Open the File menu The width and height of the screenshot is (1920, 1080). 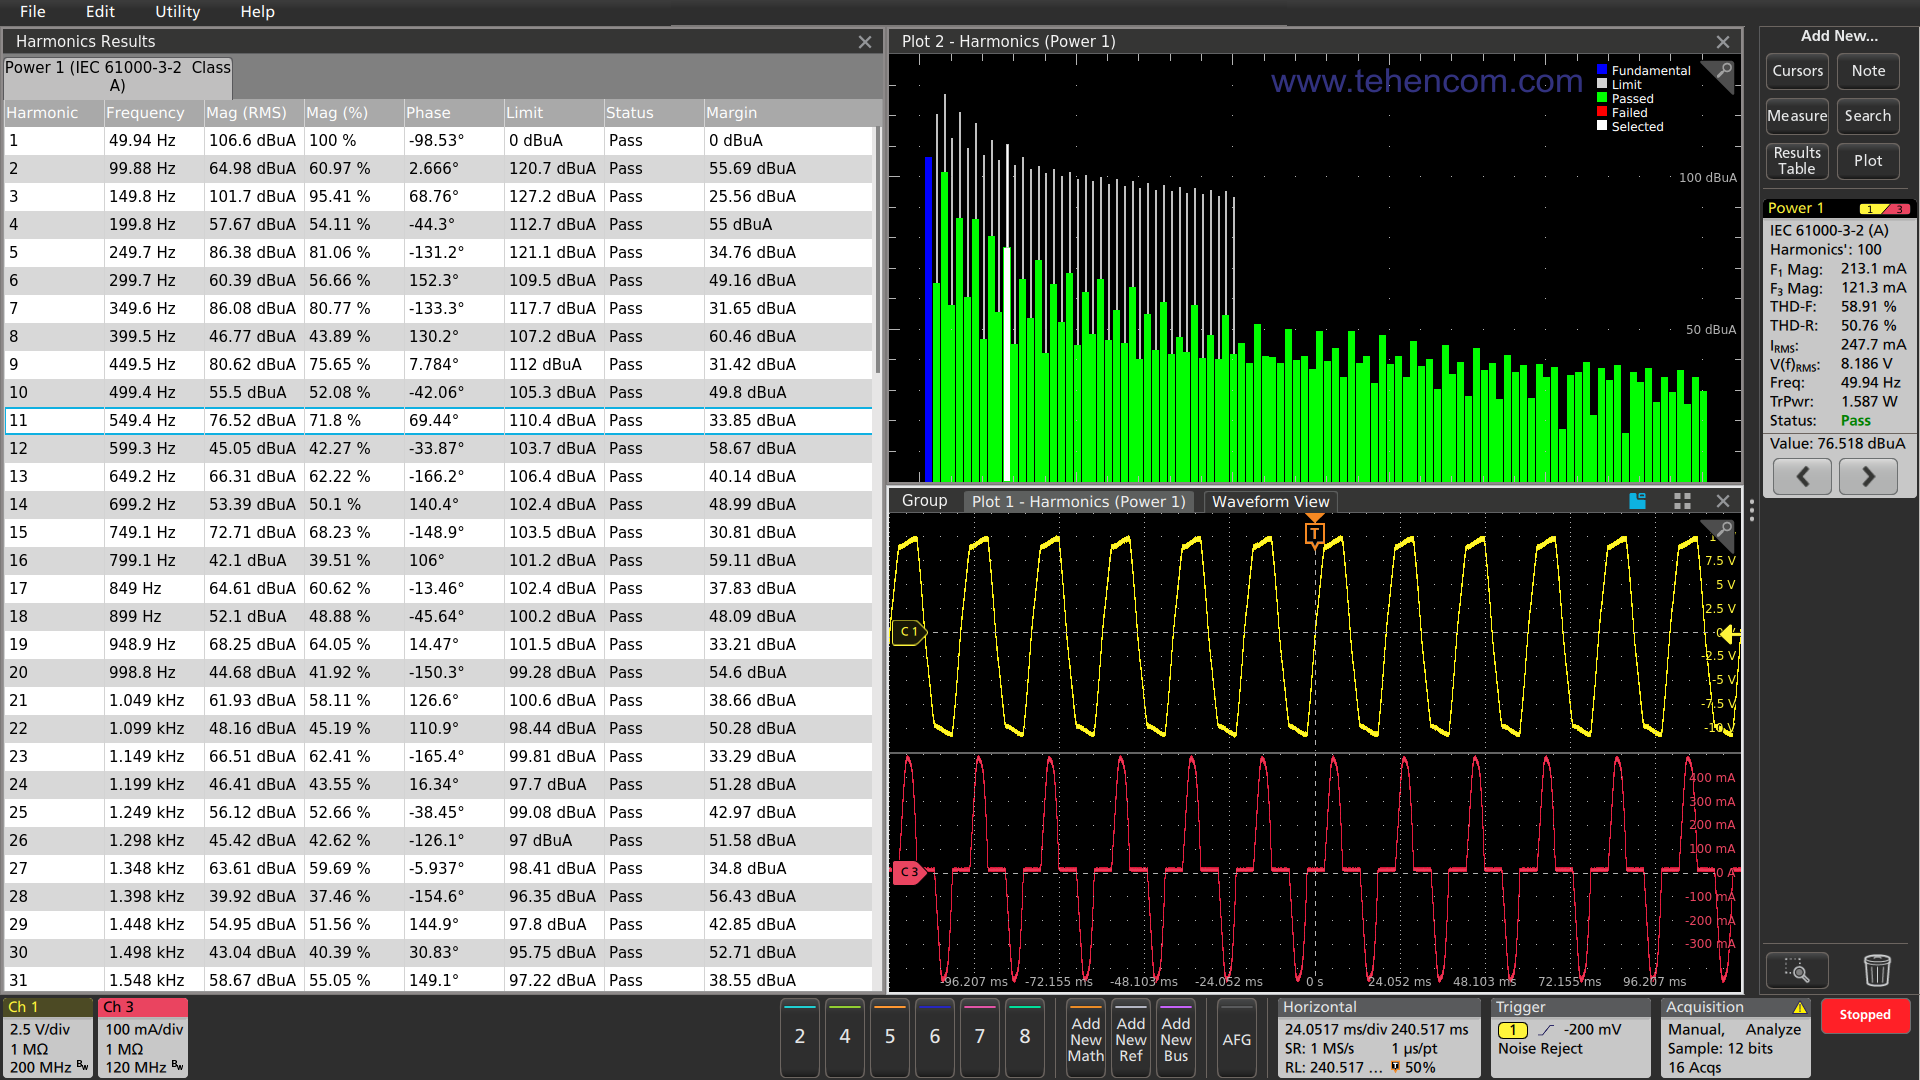point(34,12)
